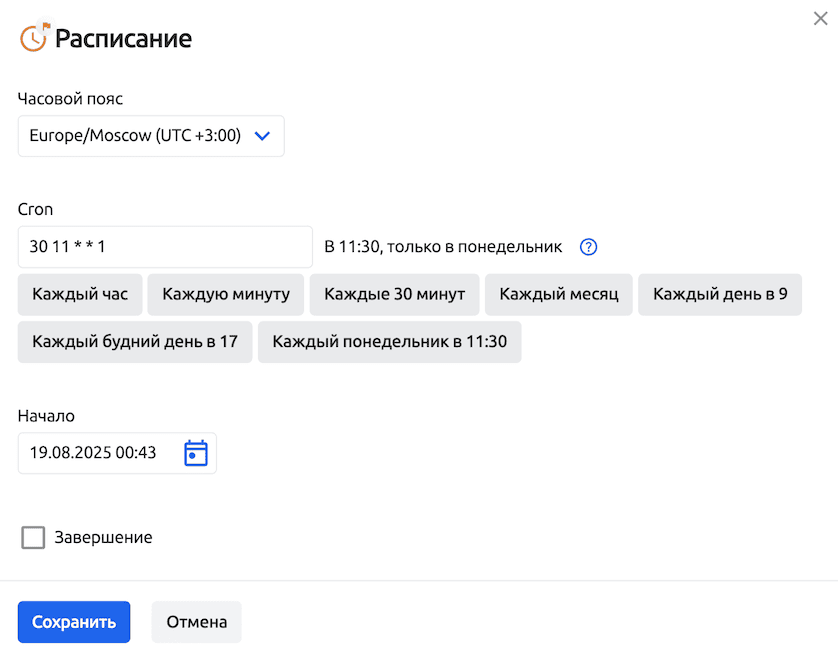Select the Europe/Moscow (UTC +3:00) timezone field

pyautogui.click(x=135, y=136)
